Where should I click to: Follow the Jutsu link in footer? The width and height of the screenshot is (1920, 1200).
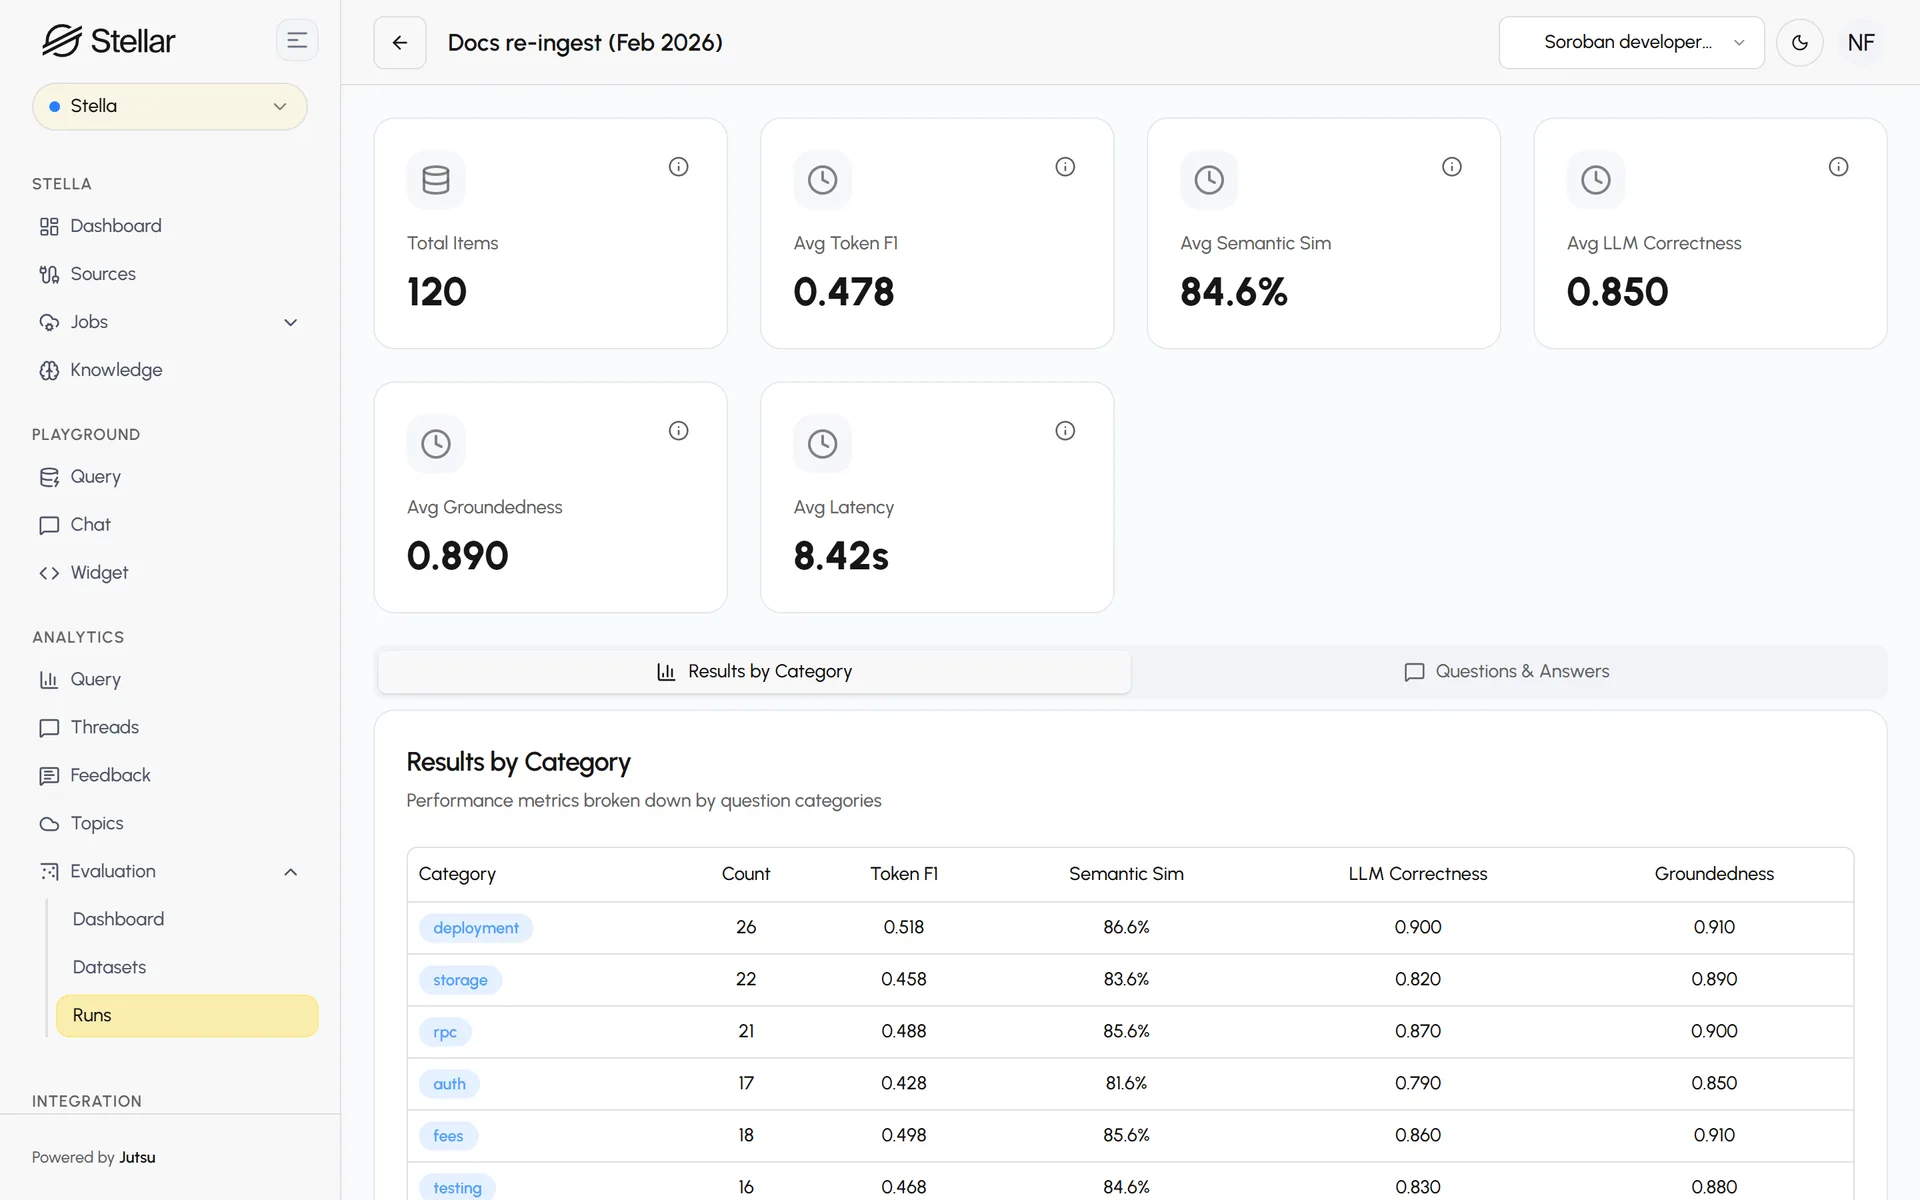pyautogui.click(x=137, y=1157)
